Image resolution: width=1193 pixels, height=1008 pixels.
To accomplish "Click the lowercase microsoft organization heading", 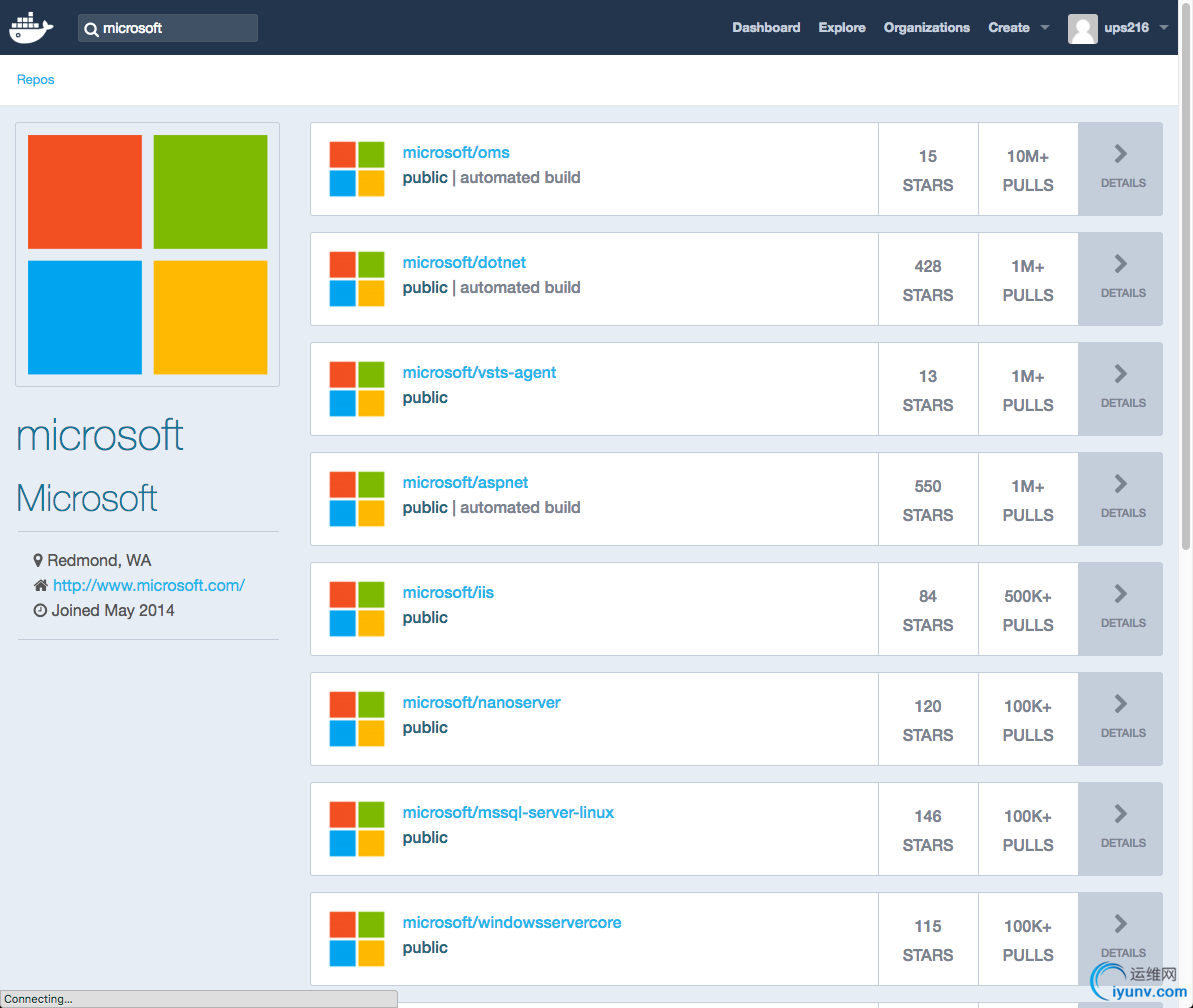I will tap(100, 435).
